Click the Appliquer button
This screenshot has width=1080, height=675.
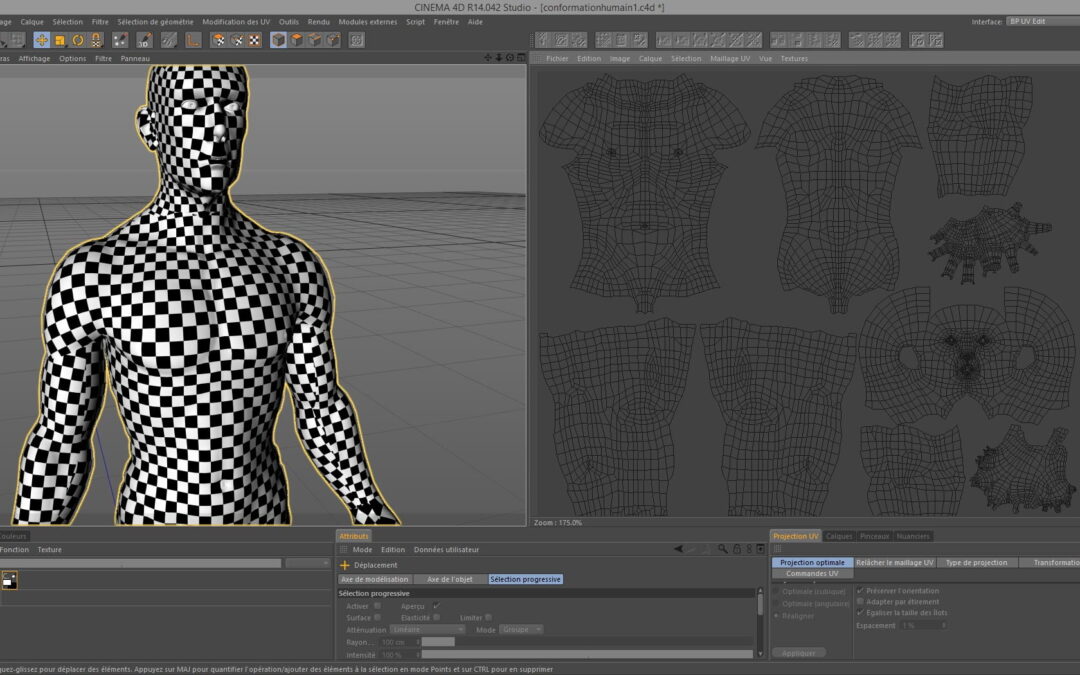tap(799, 653)
